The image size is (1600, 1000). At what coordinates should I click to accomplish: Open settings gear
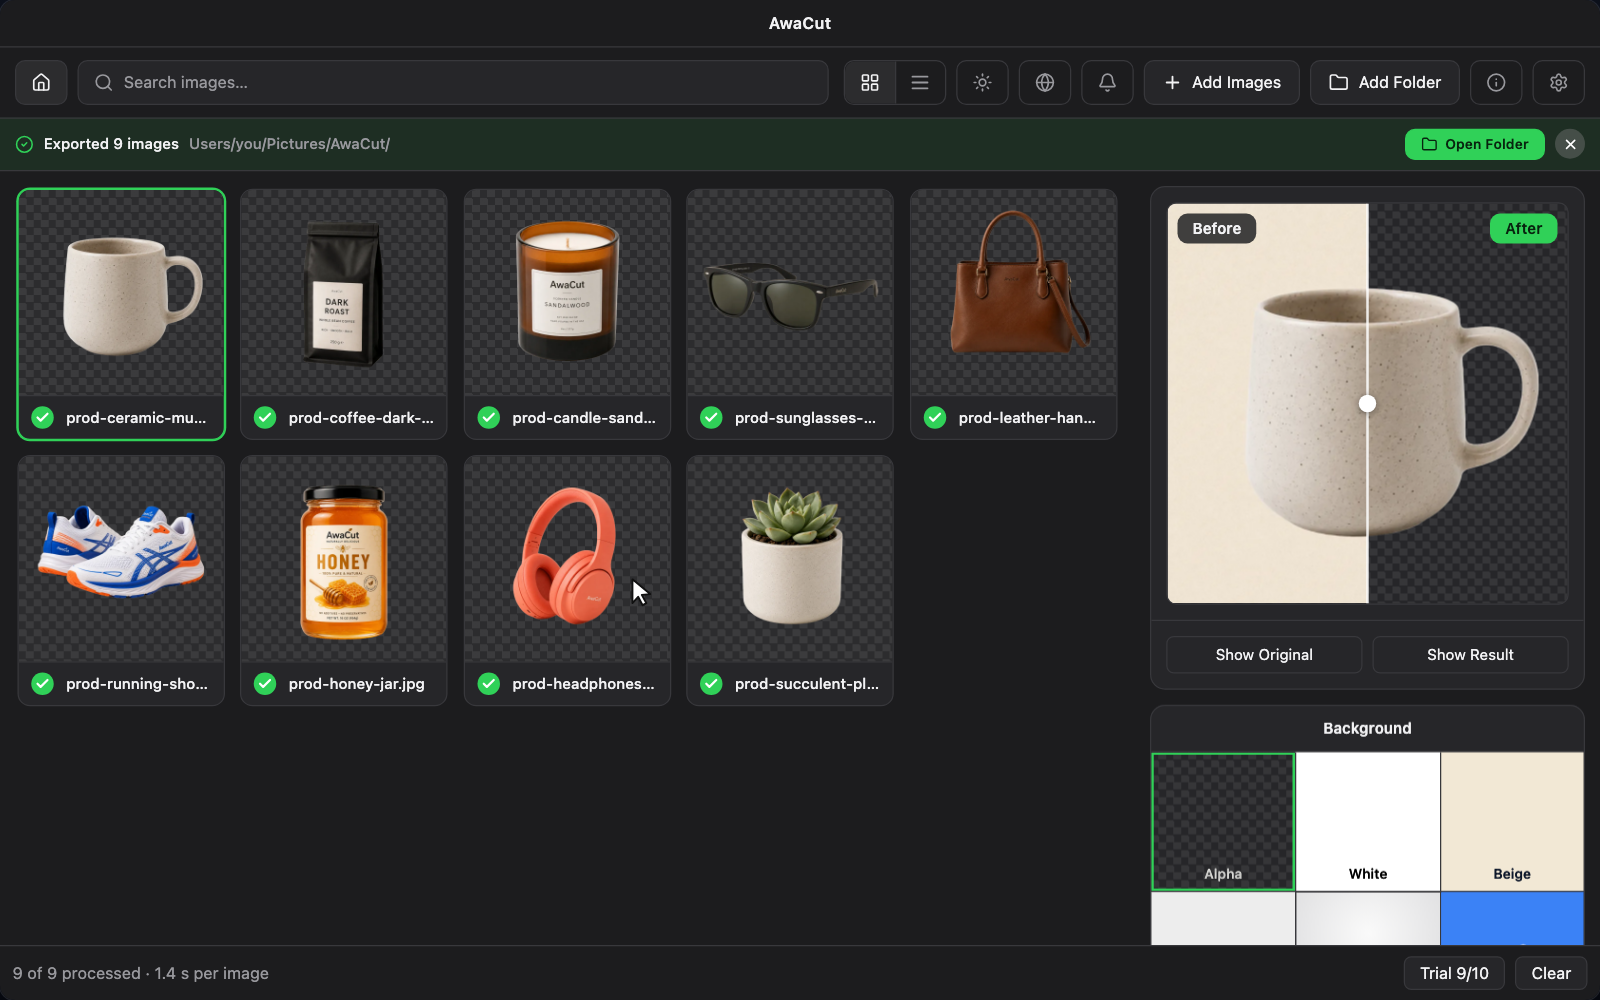(1558, 82)
